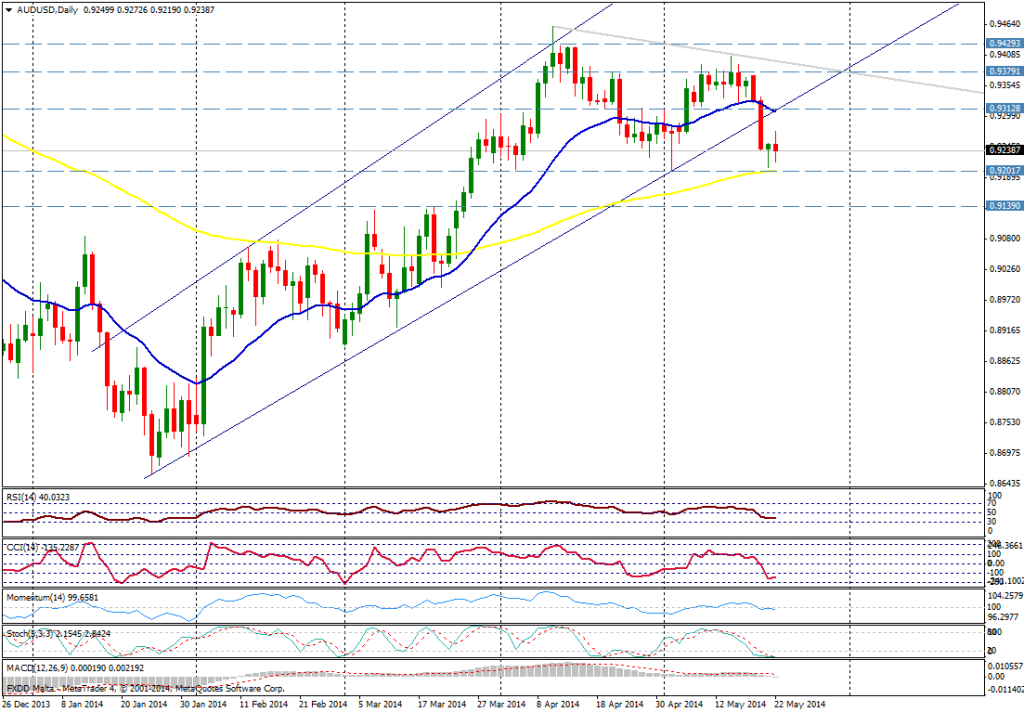Screen dimensions: 1024x712
Task: Click the RSI(14) indicator label
Action: click(x=28, y=494)
